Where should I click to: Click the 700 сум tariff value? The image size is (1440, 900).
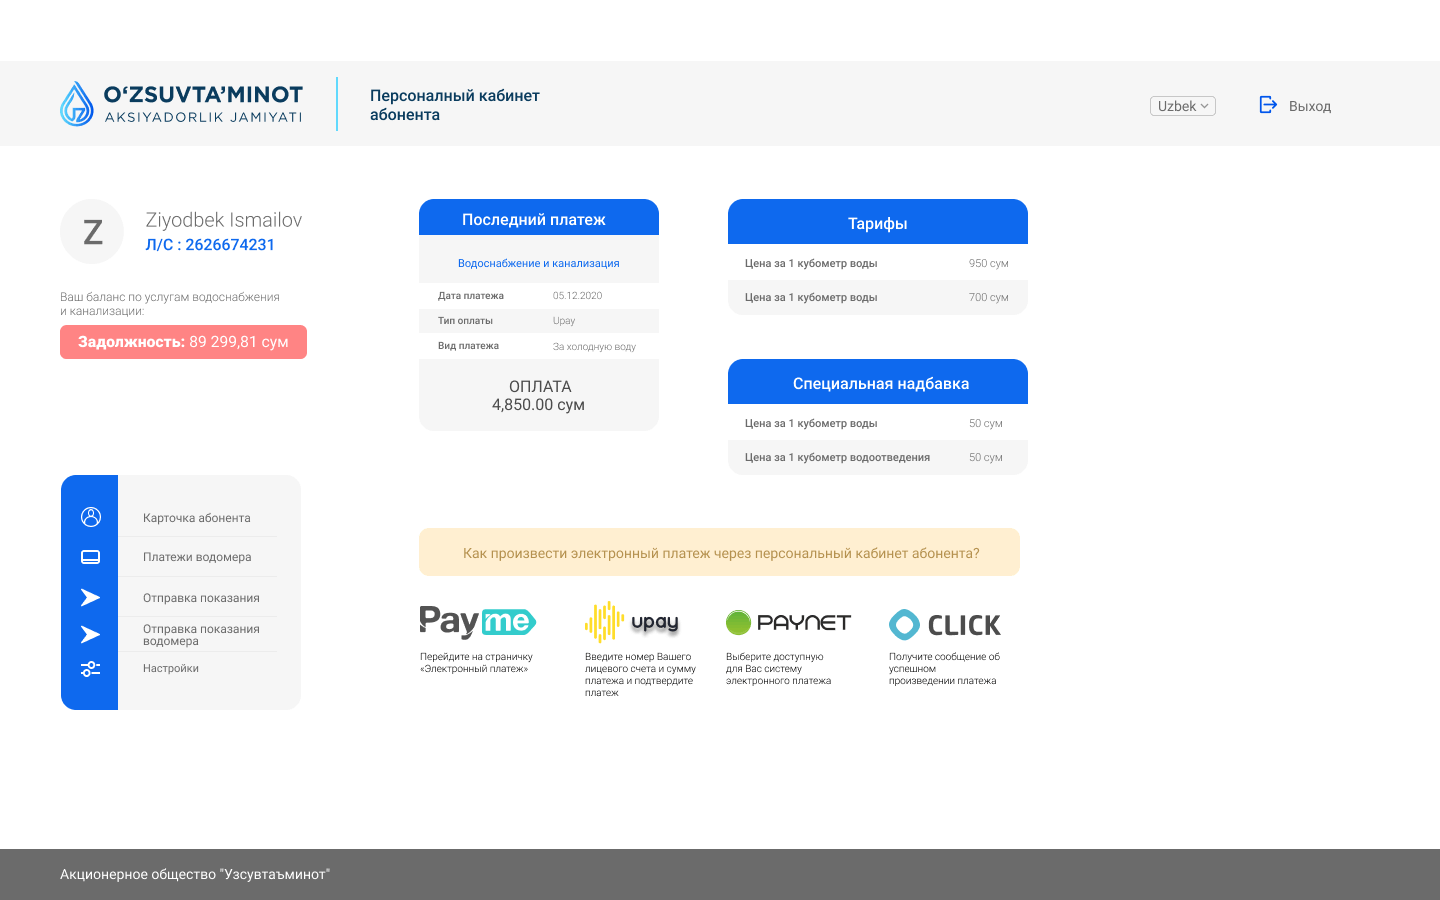[989, 298]
